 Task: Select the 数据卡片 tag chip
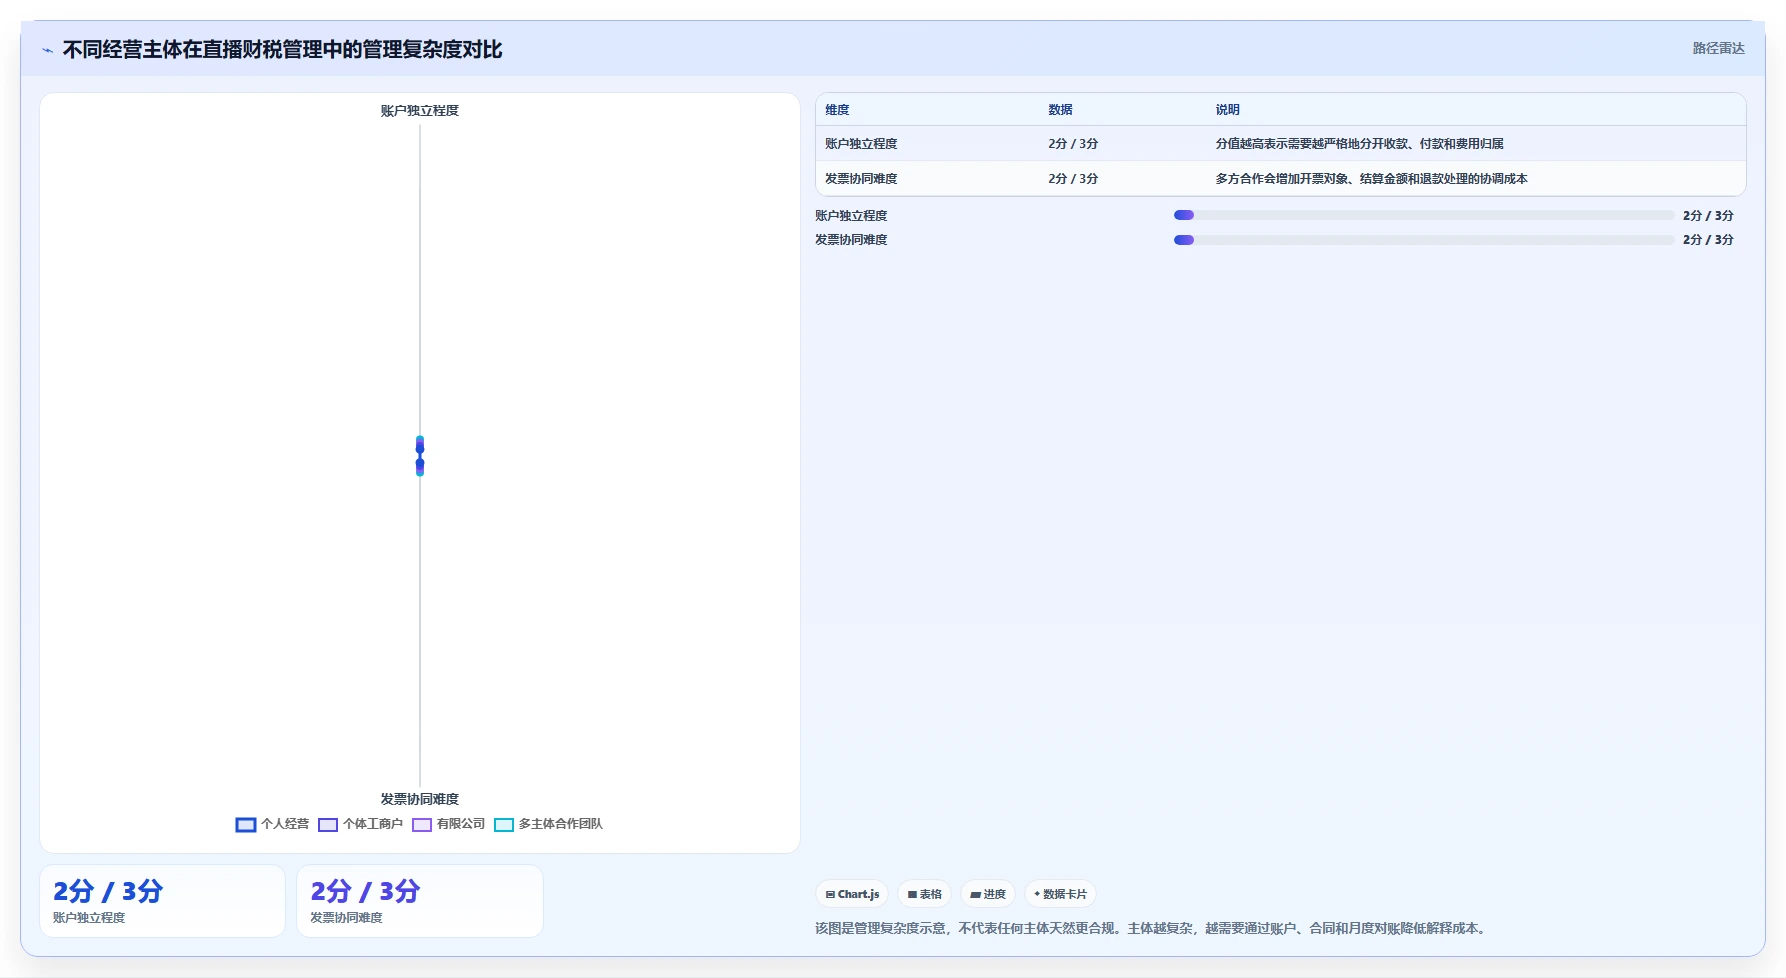(1060, 894)
